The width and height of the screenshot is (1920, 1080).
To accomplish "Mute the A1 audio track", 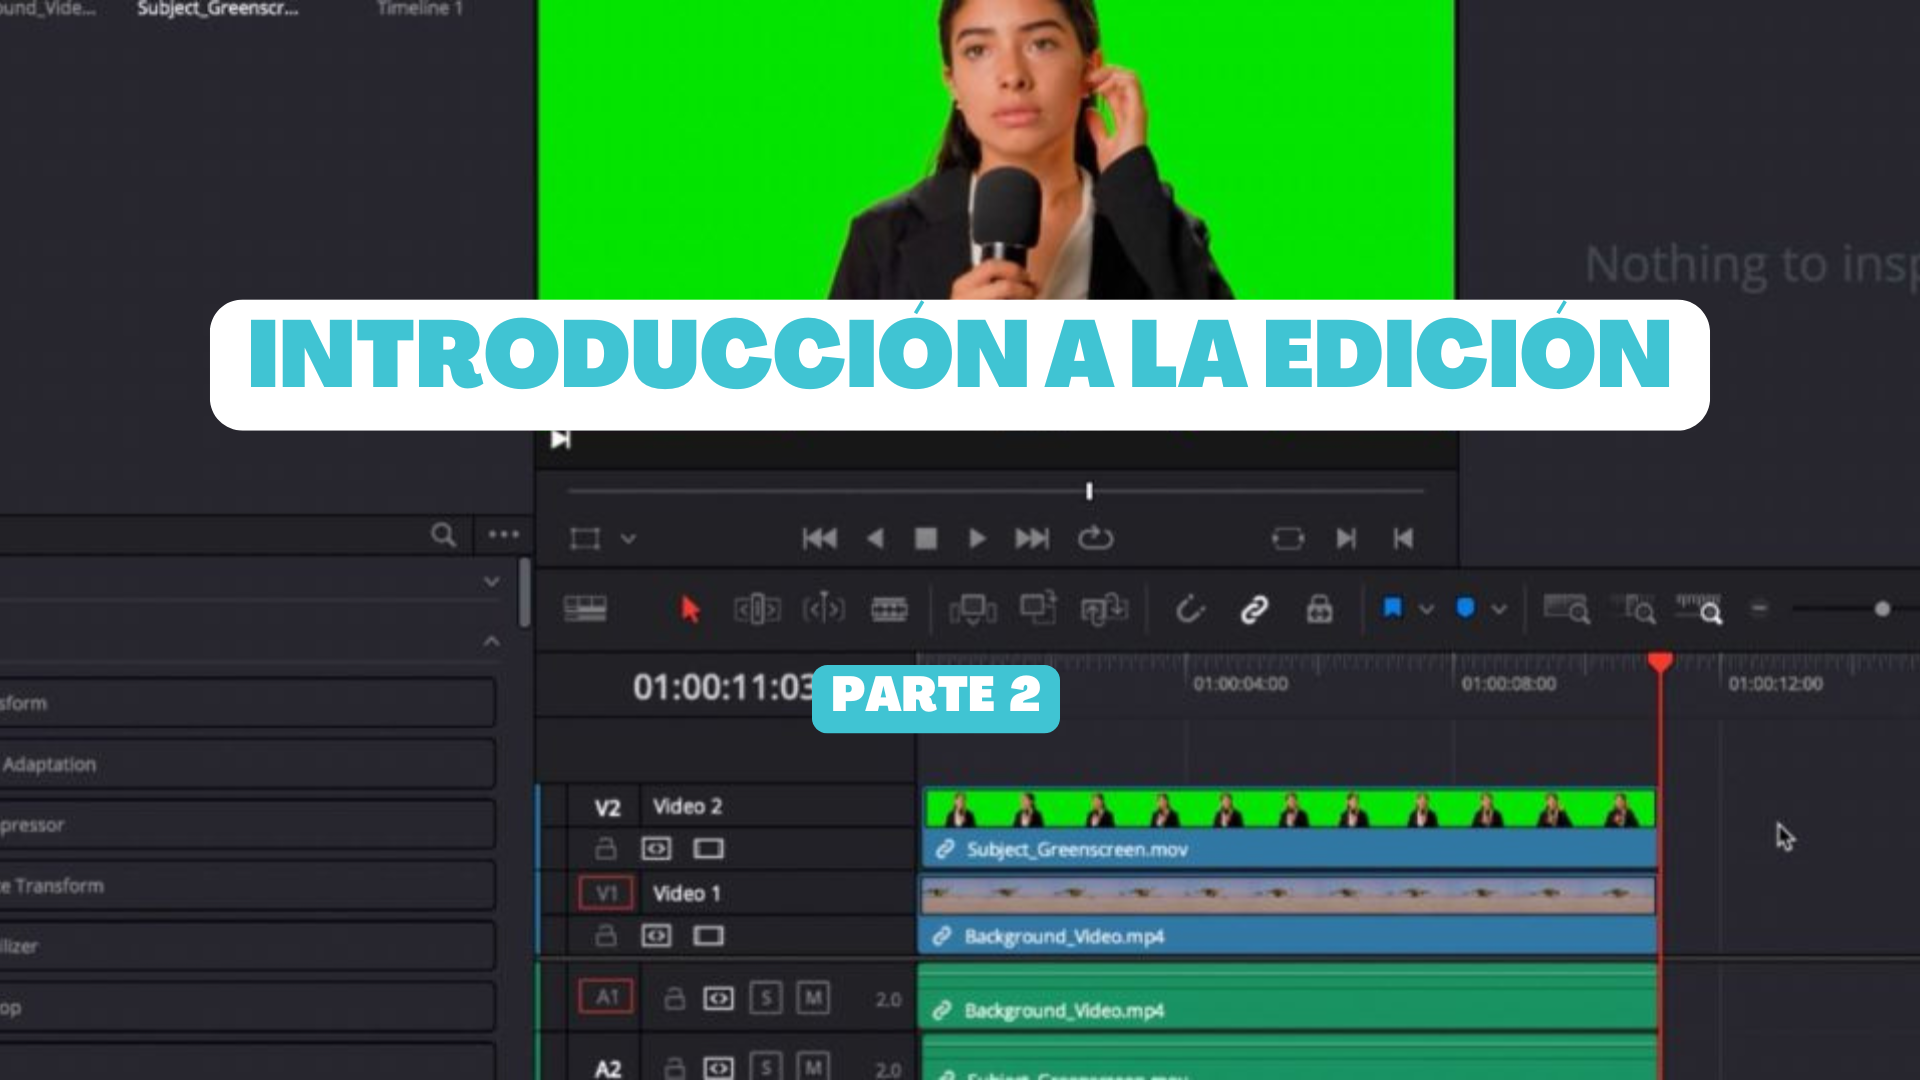I will coord(813,998).
